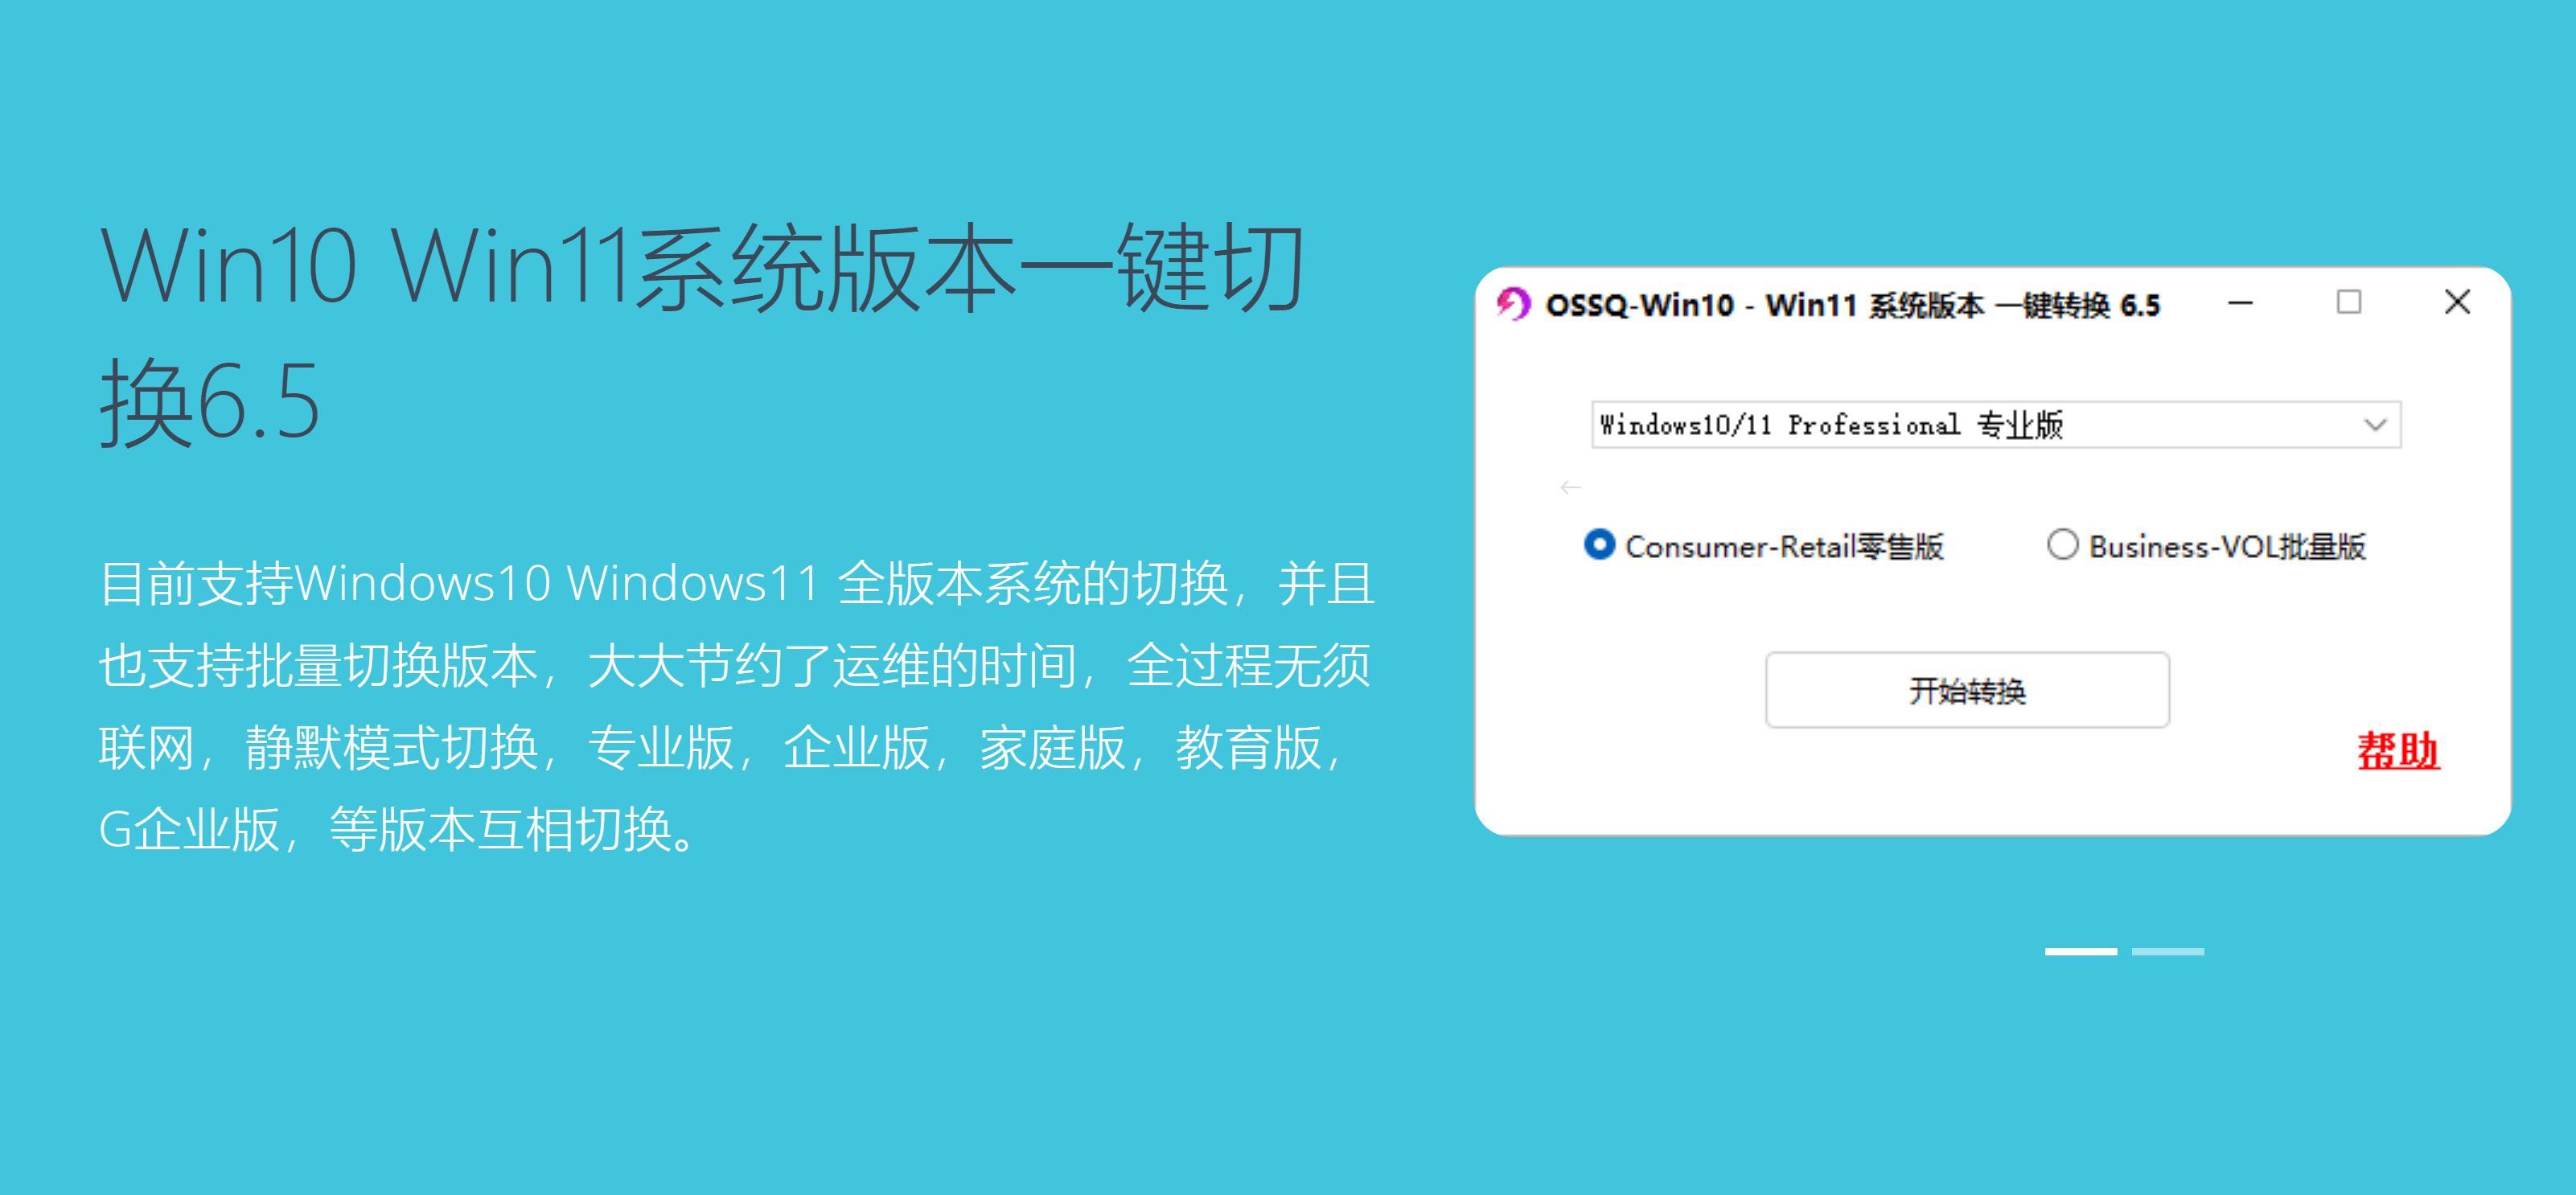Click the 开始转换 button
Viewport: 2576px width, 1195px height.
1967,690
